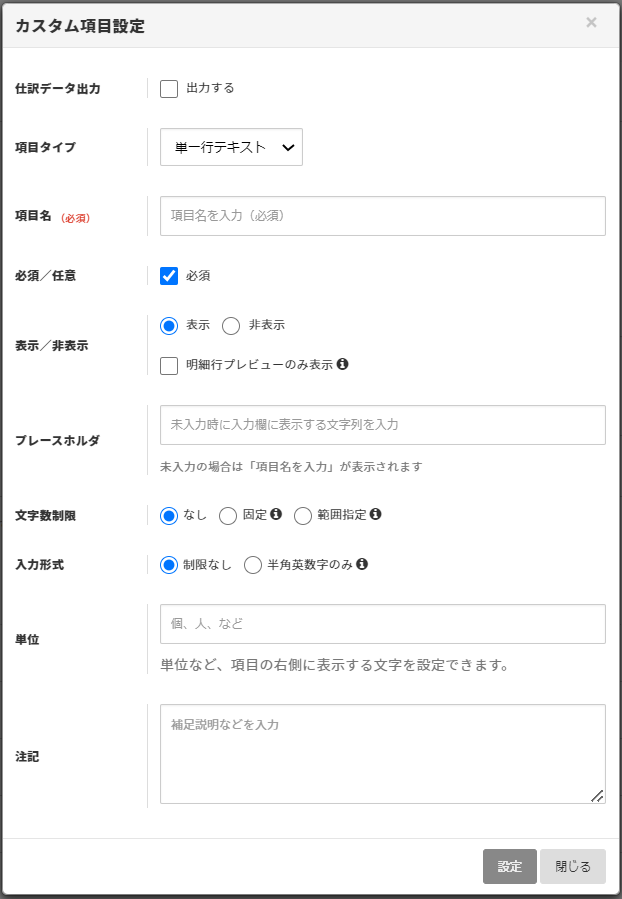Click inside the 注記 textarea
This screenshot has height=899, width=622.
(x=383, y=754)
